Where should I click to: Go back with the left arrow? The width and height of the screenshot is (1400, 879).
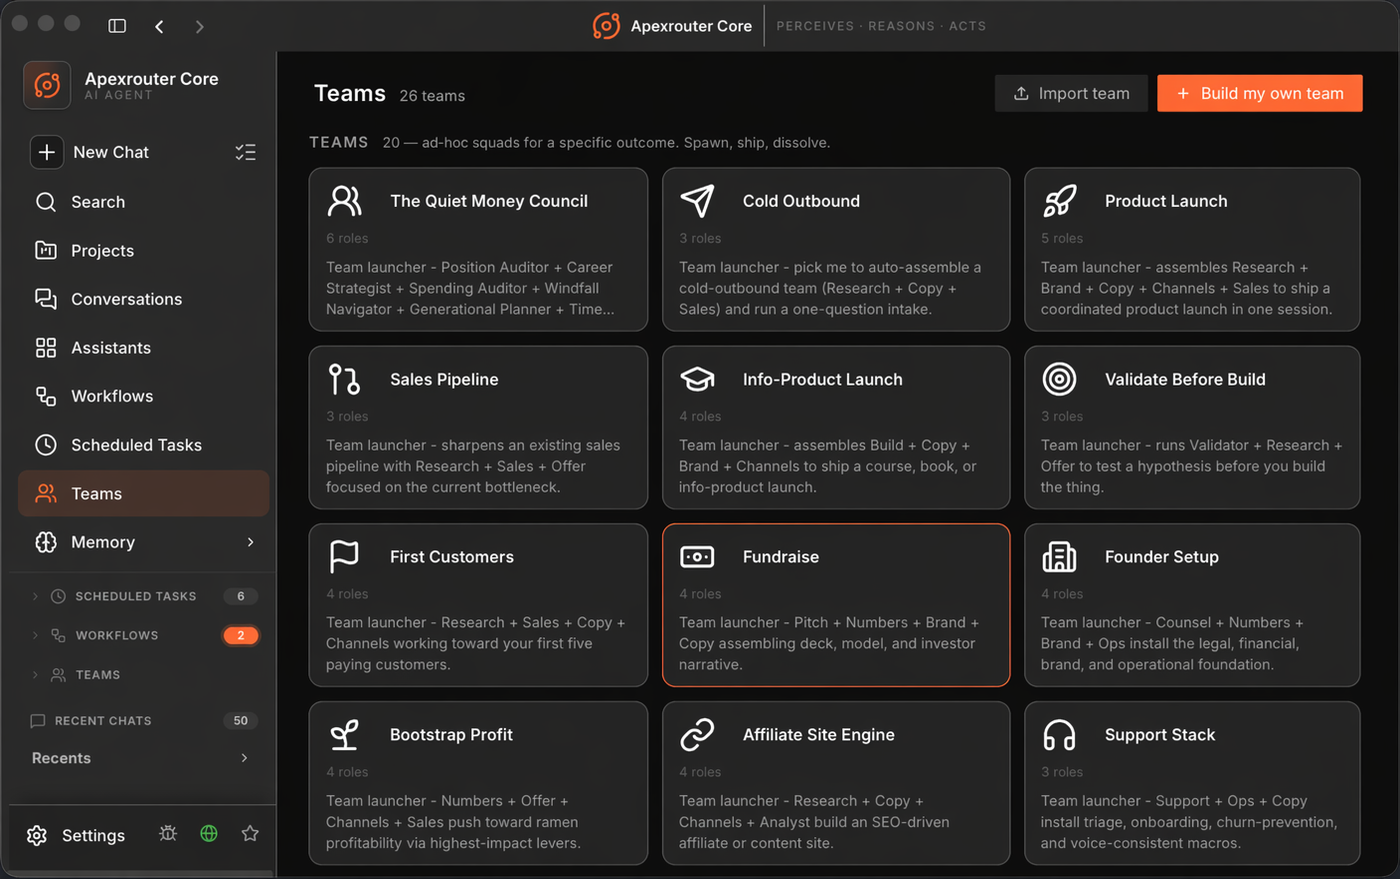click(159, 26)
